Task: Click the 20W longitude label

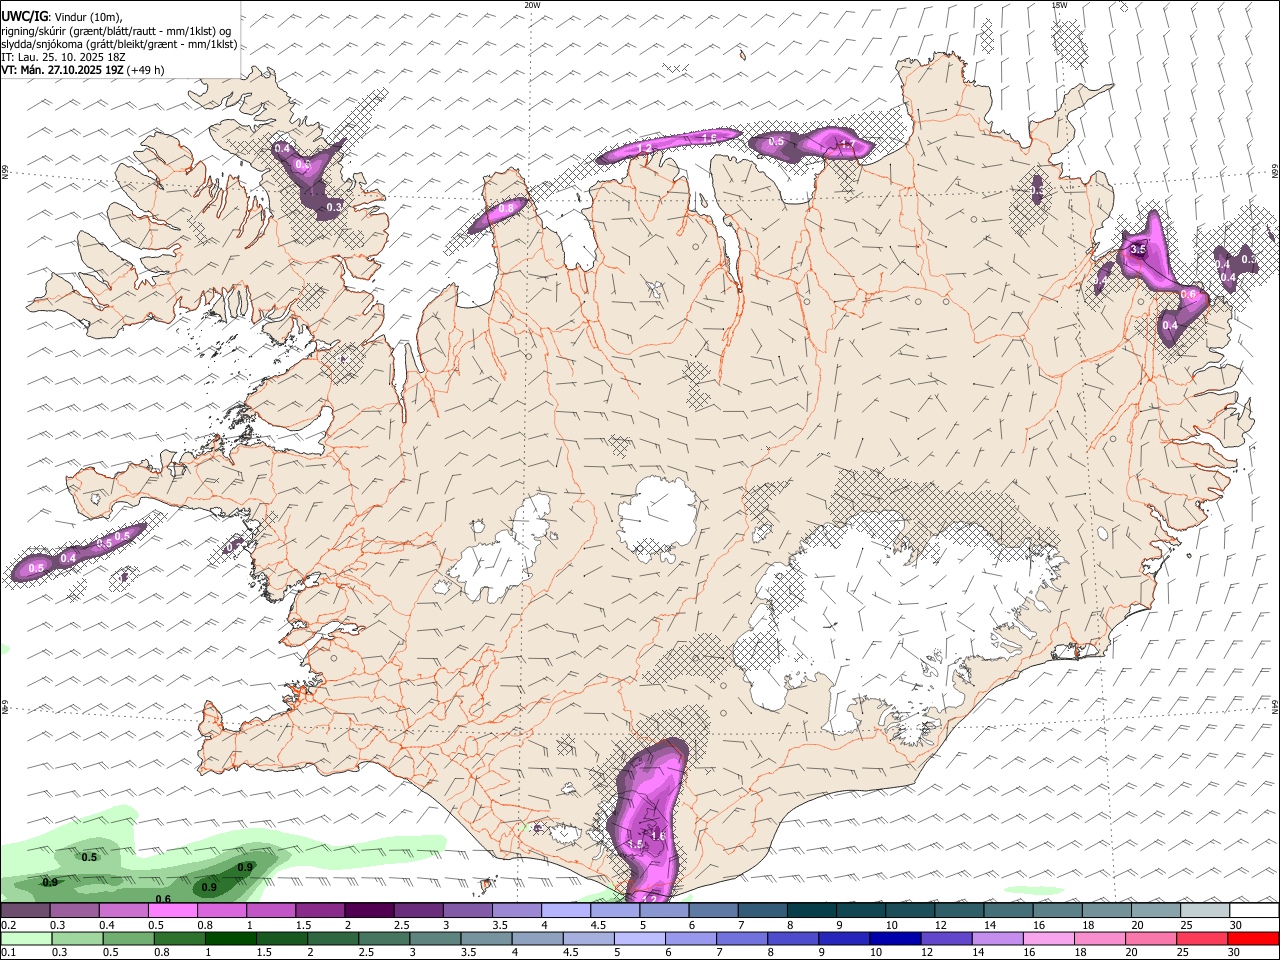Action: pyautogui.click(x=532, y=5)
